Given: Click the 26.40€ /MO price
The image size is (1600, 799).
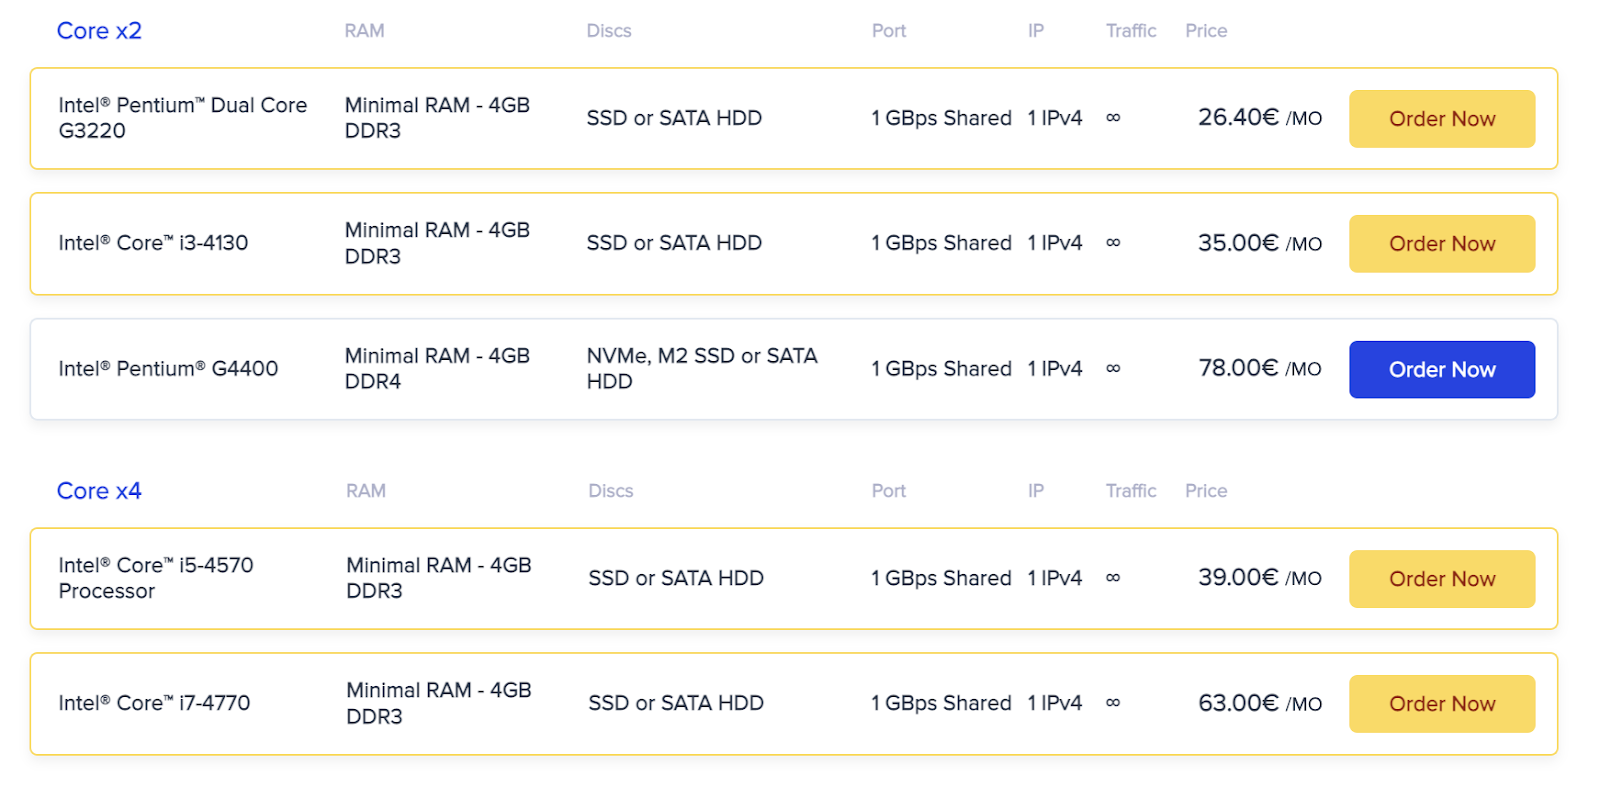Looking at the screenshot, I should pos(1259,118).
